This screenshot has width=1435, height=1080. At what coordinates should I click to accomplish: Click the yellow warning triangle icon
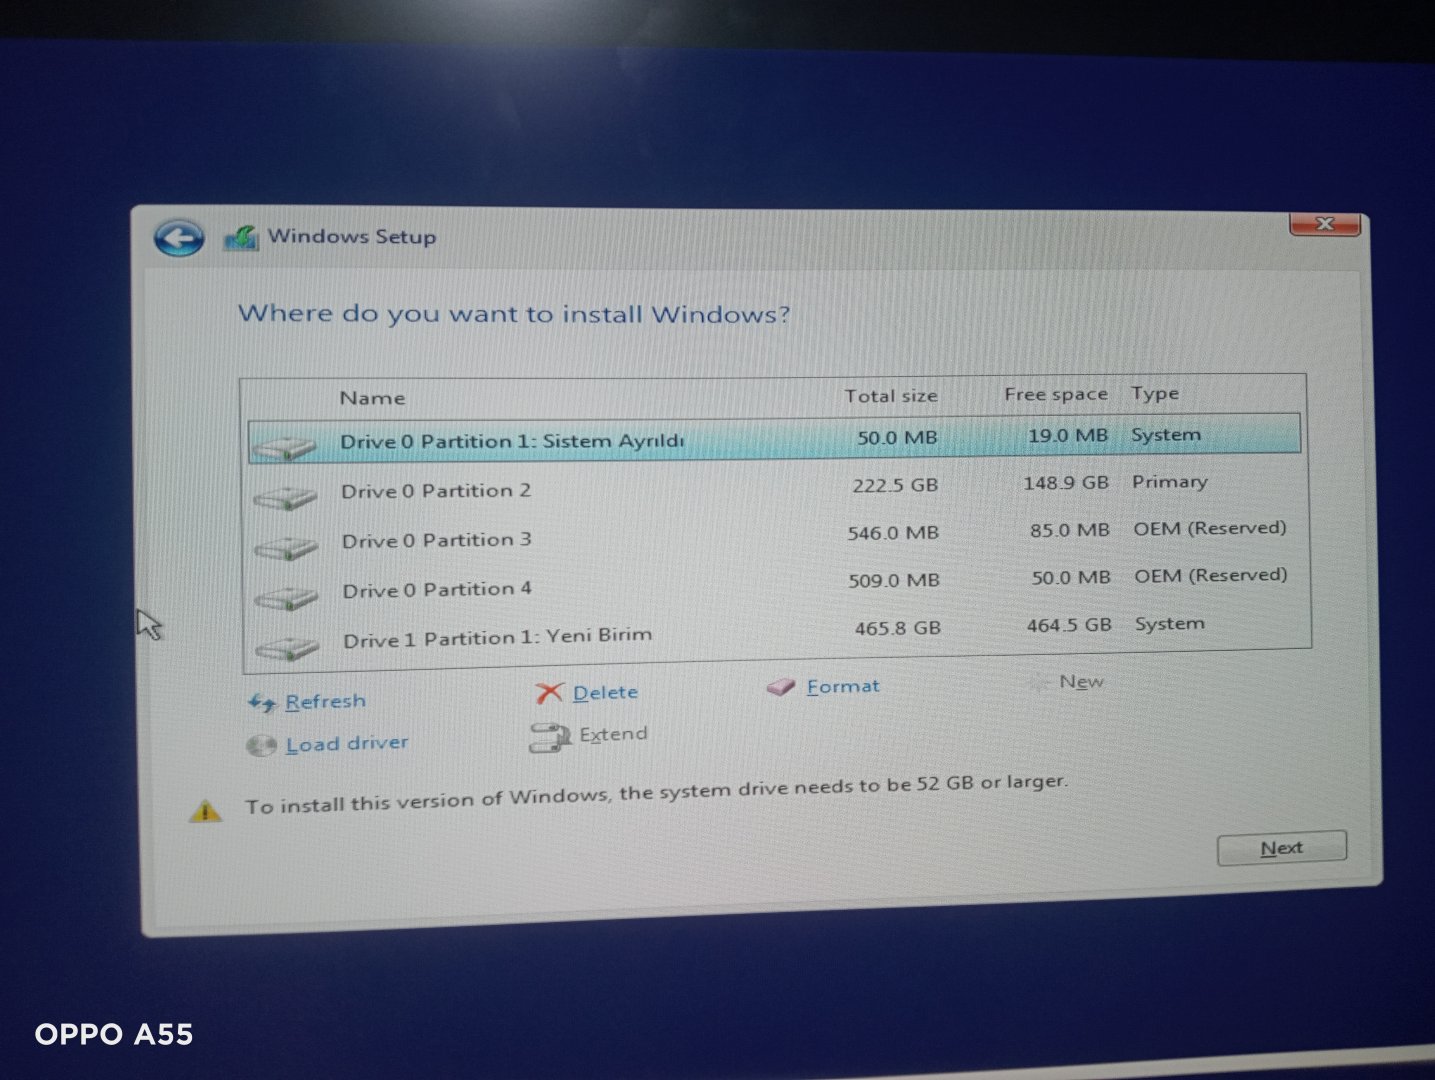[205, 810]
